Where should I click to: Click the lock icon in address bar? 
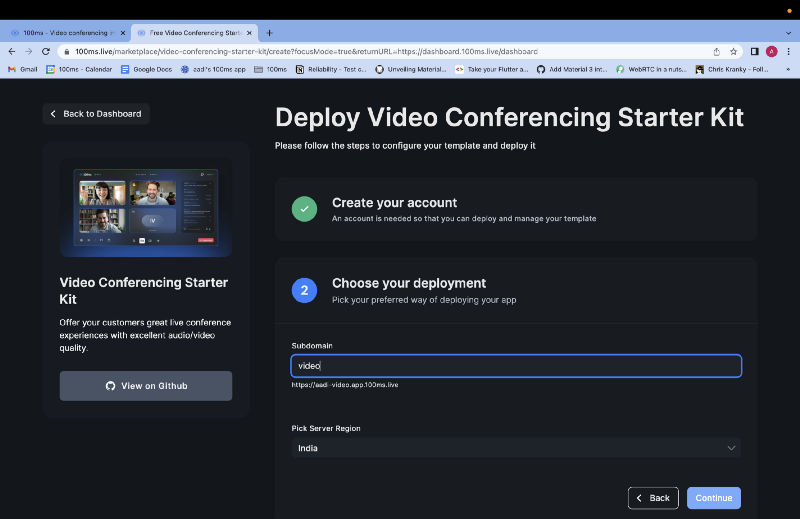(x=66, y=52)
